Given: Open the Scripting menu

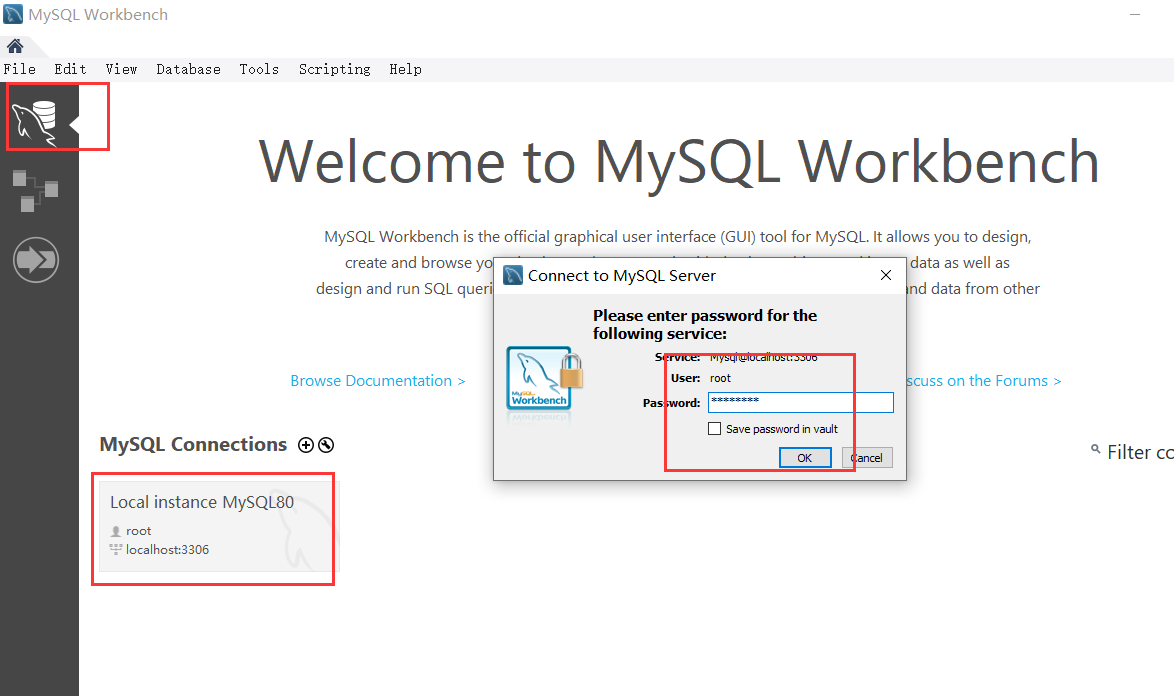Looking at the screenshot, I should coord(335,69).
